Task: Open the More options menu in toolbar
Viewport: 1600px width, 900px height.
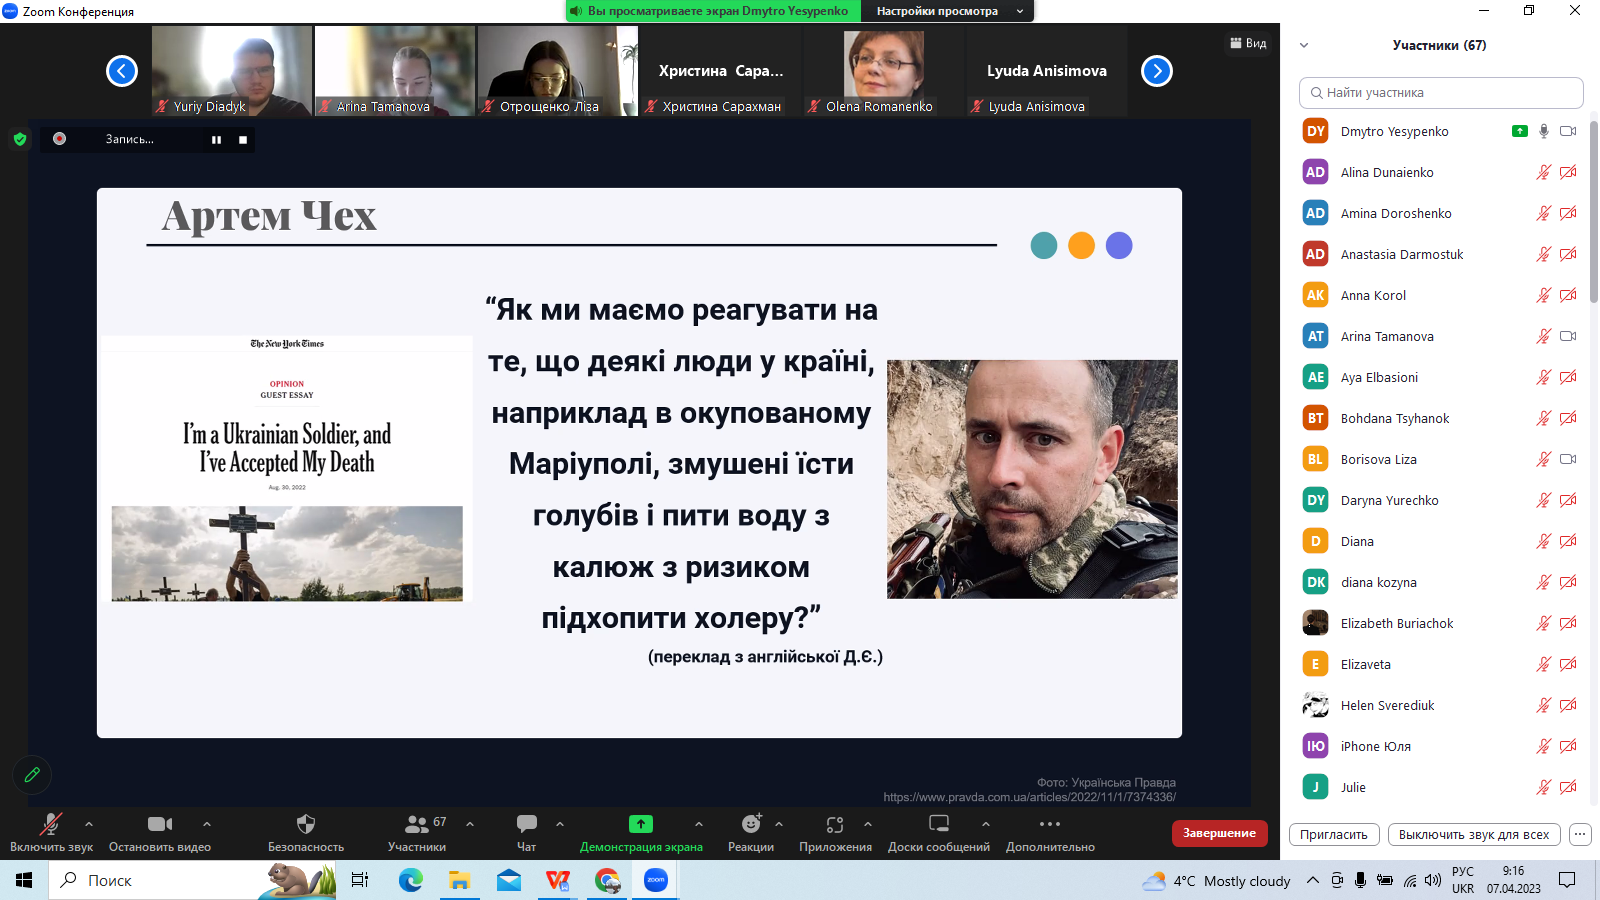Action: tap(1050, 825)
